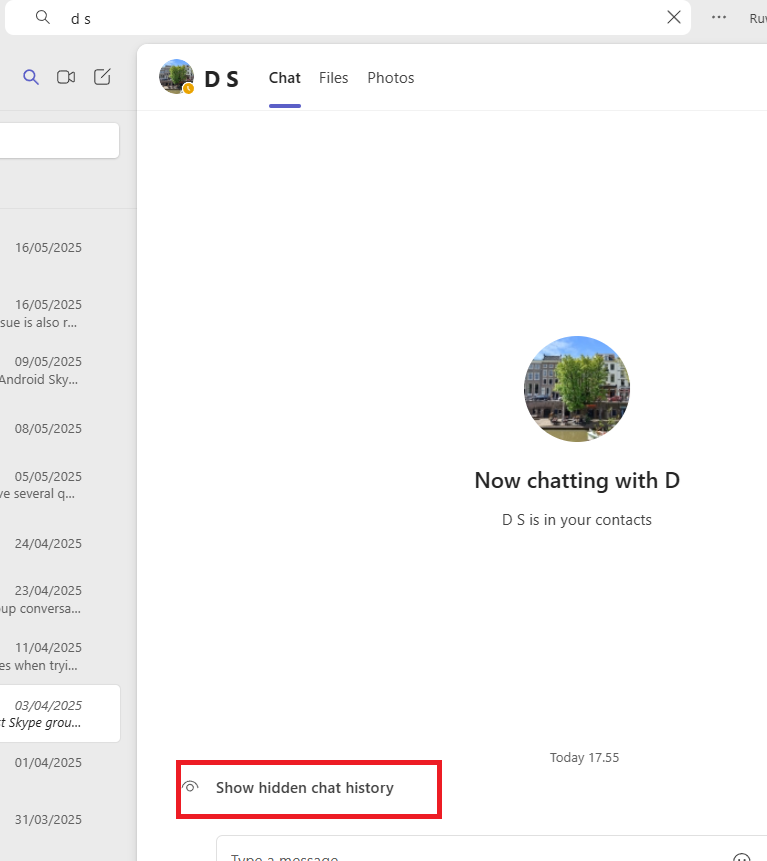Open chat dated 05/05/2025 'several q...'
This screenshot has width=767, height=861.
(x=59, y=485)
